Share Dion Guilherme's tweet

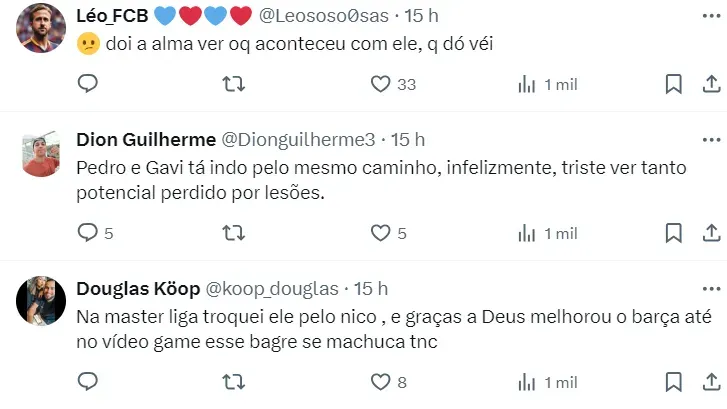point(711,233)
